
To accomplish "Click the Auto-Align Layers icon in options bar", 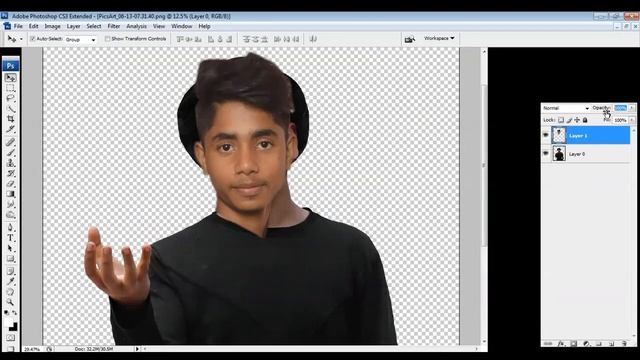I will coord(313,39).
